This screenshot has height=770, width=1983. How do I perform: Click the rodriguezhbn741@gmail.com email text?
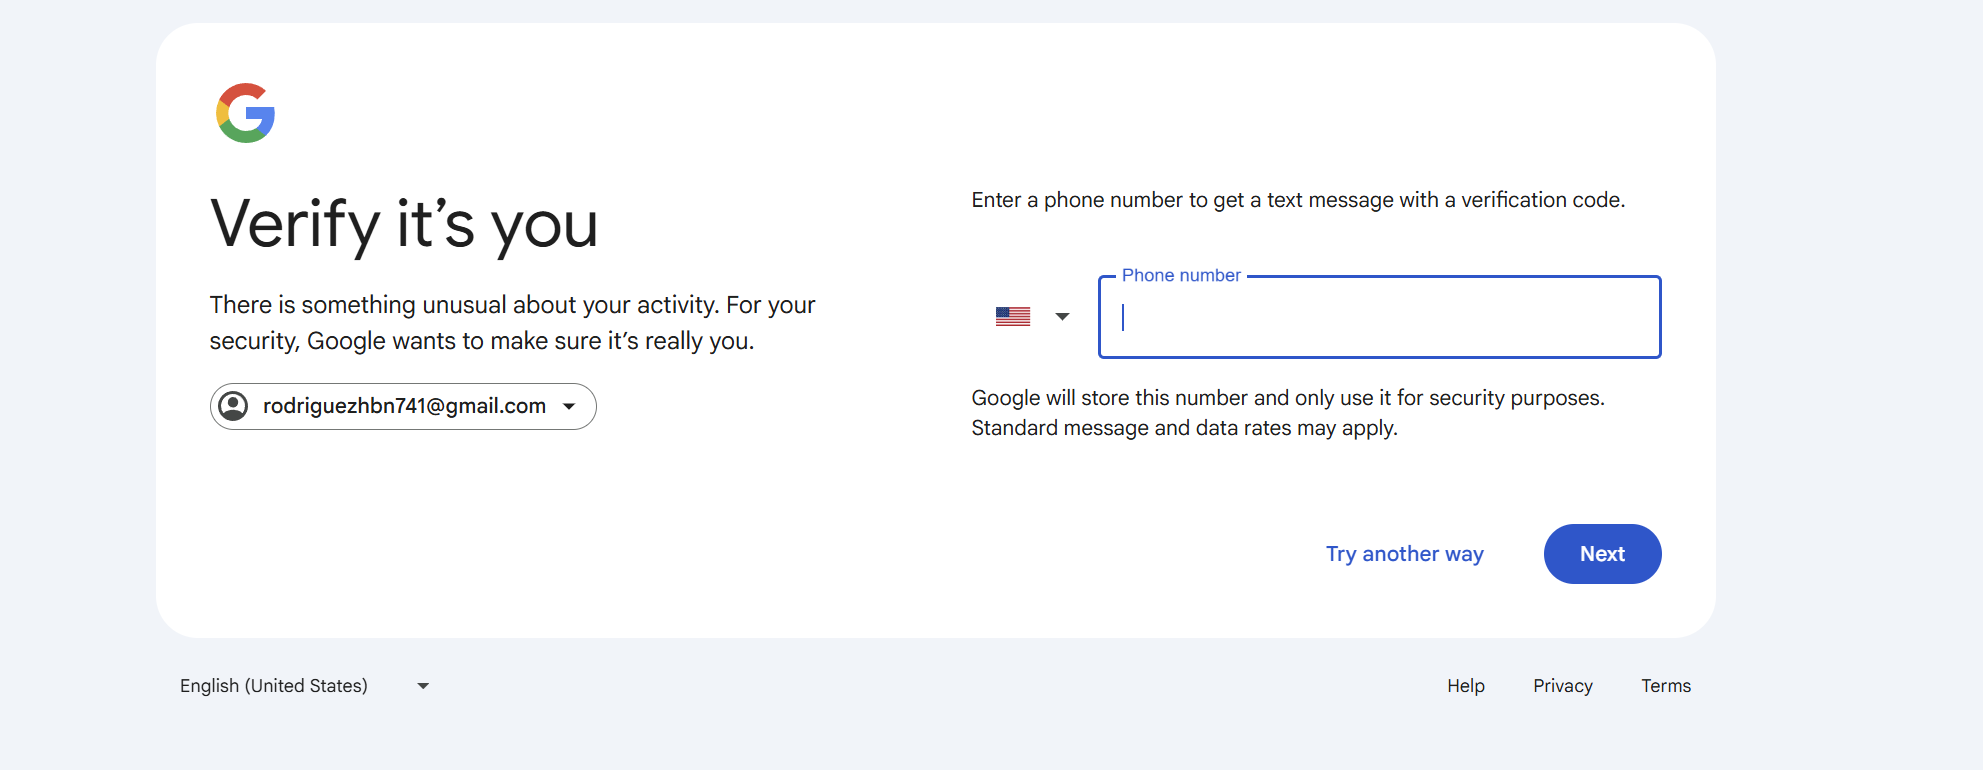click(404, 406)
